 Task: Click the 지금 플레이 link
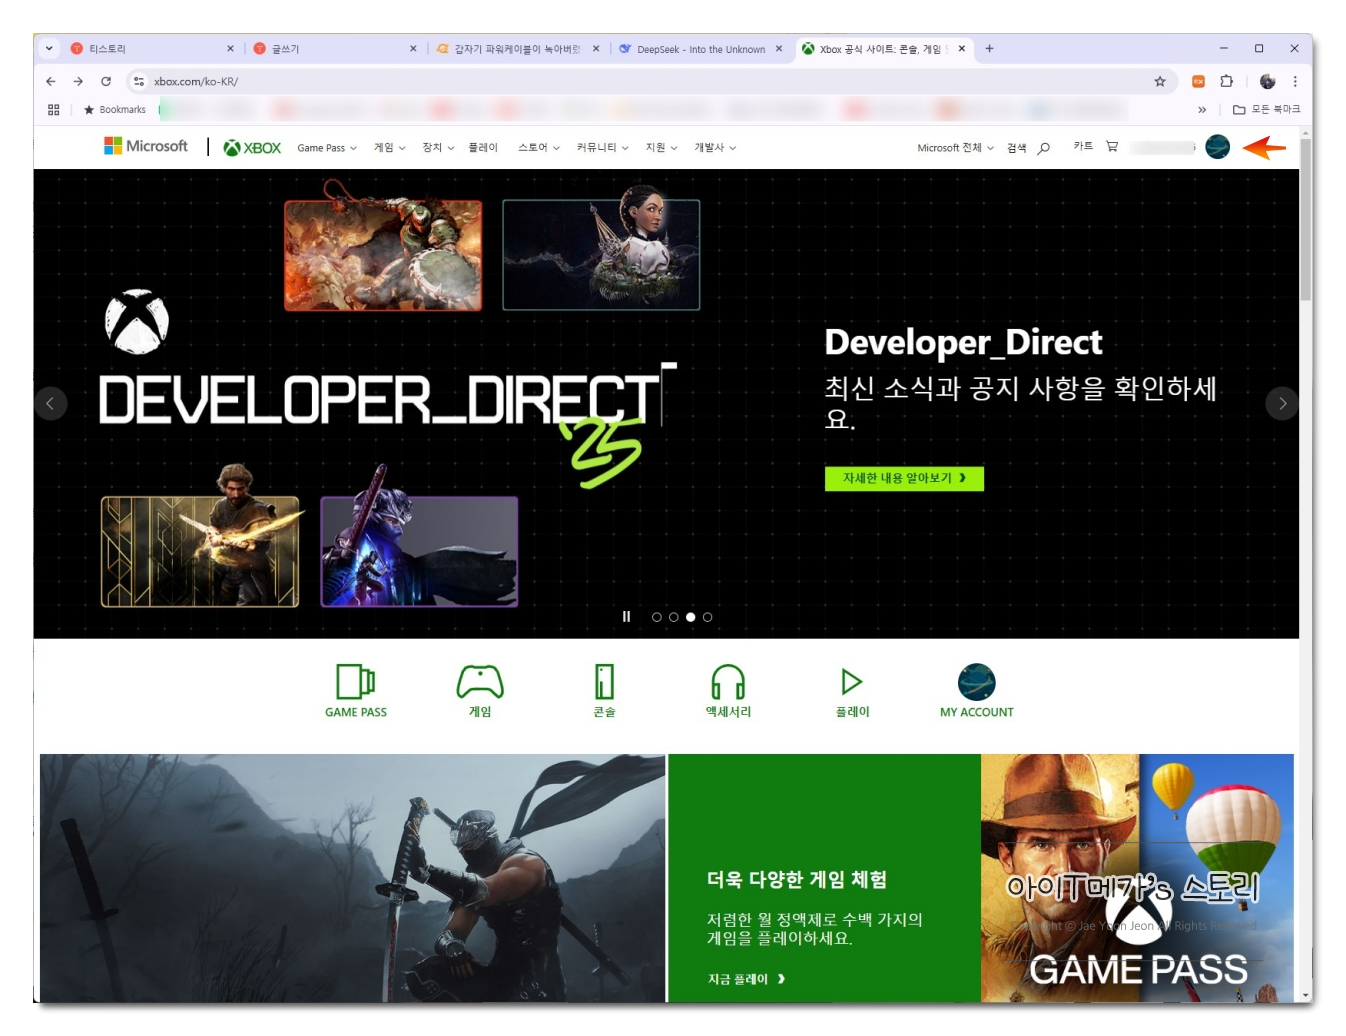[x=747, y=979]
